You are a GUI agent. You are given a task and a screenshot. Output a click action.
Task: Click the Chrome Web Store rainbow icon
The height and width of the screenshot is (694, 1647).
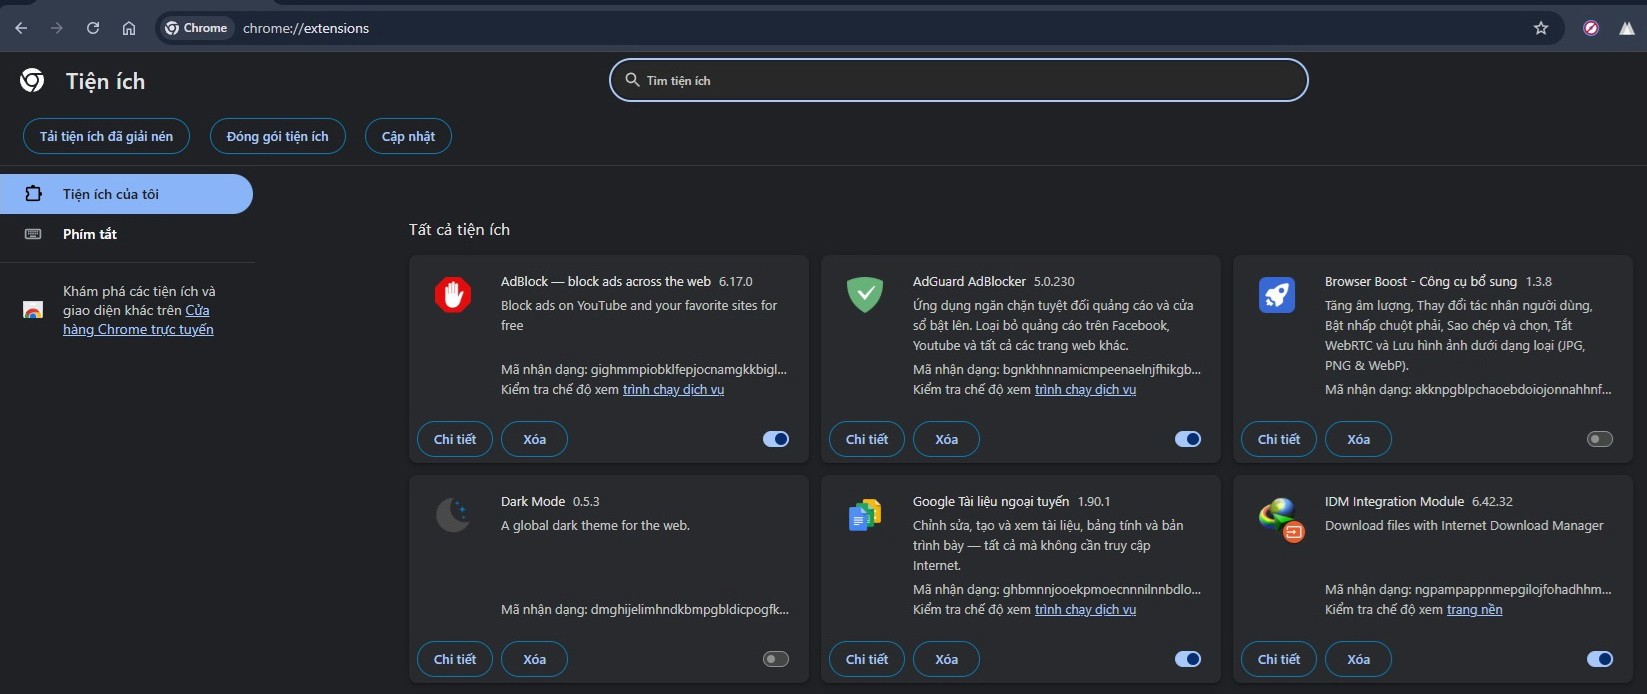33,310
